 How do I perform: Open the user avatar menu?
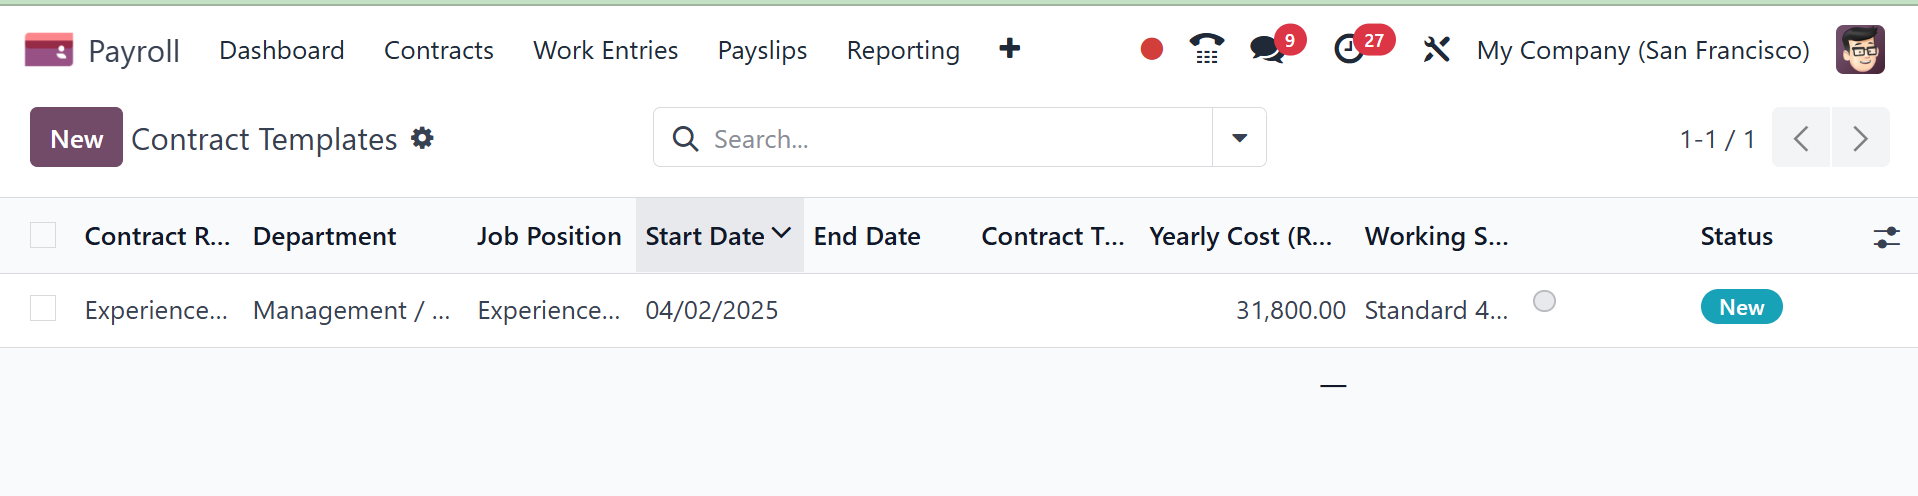pos(1860,49)
